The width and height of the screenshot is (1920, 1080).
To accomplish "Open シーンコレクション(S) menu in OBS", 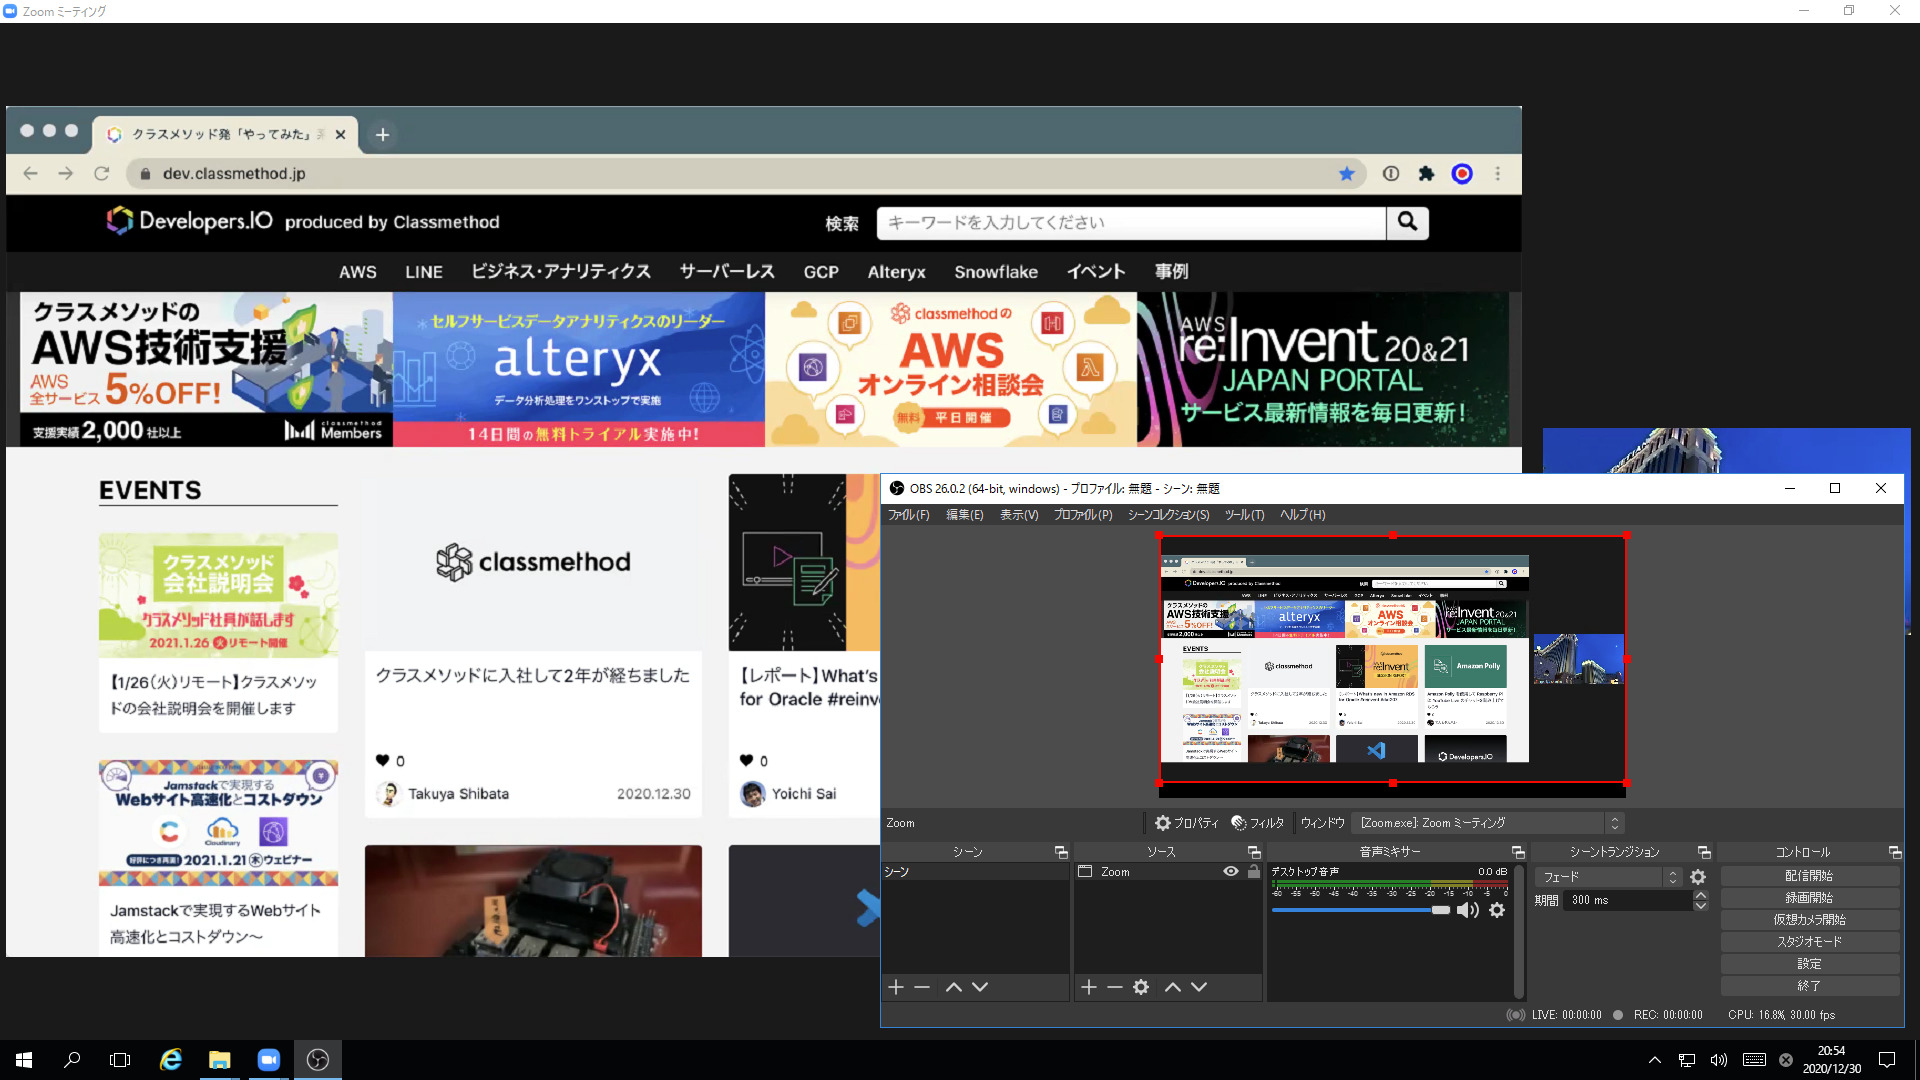I will pos(1169,515).
